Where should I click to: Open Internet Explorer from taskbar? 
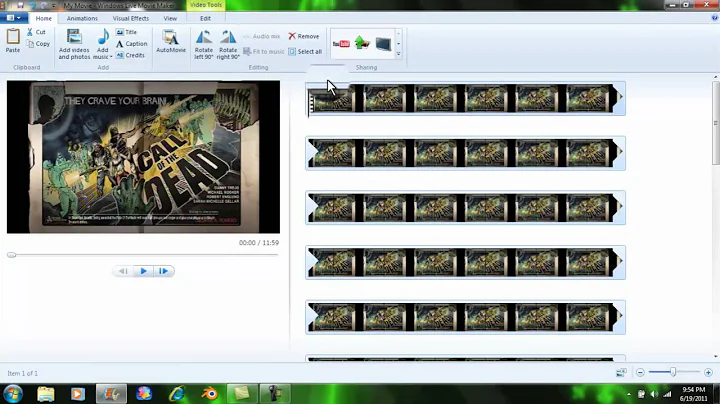(177, 394)
